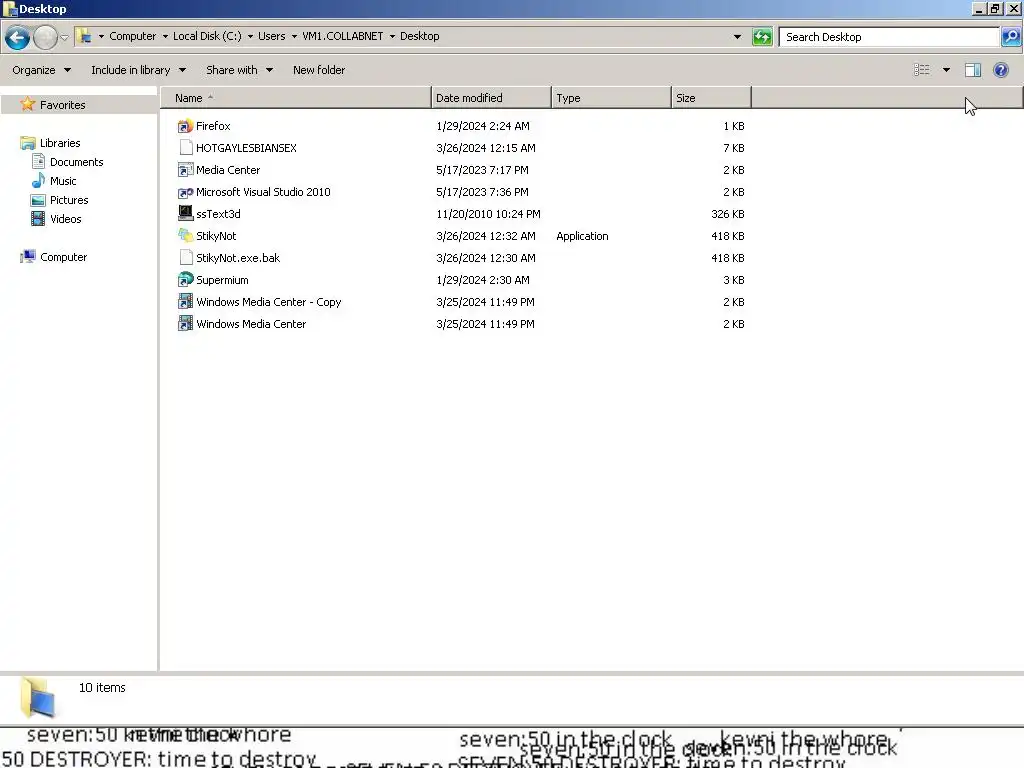Select the StikyNot application icon

click(185, 236)
